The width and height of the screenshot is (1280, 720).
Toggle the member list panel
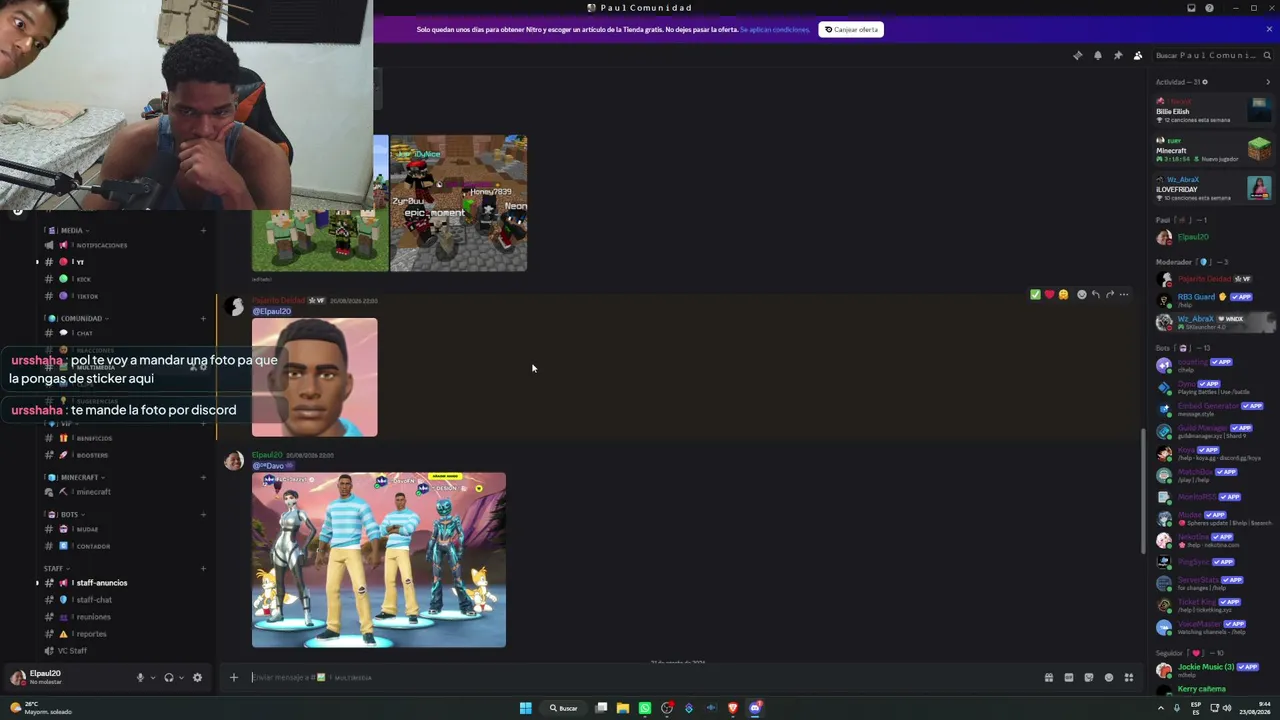click(1138, 56)
